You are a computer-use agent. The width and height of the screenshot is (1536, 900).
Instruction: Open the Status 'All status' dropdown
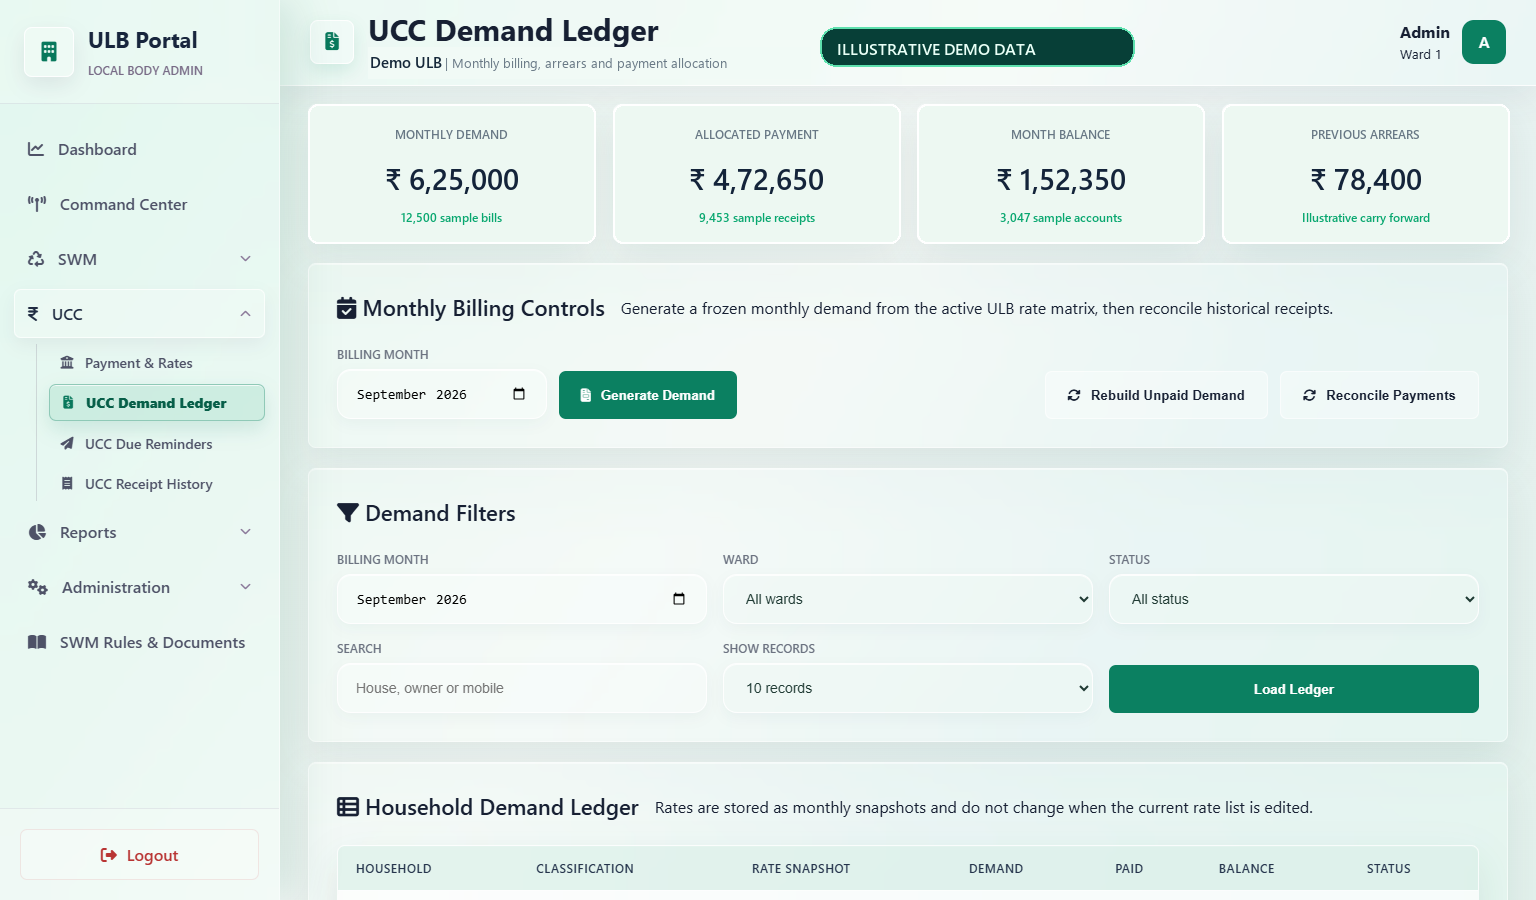pos(1294,599)
